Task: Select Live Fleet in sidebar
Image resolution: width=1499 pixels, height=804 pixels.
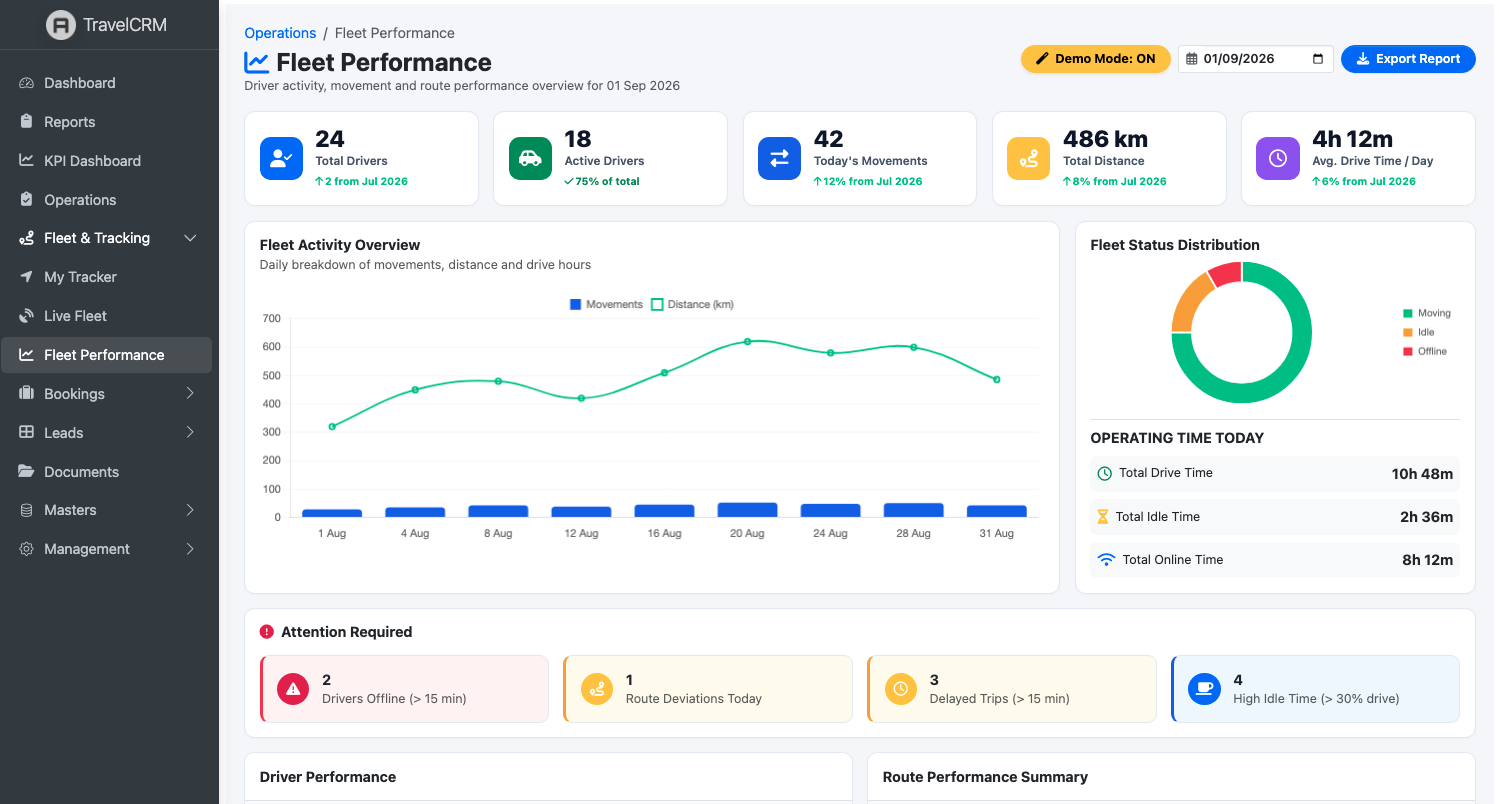Action: (106, 316)
